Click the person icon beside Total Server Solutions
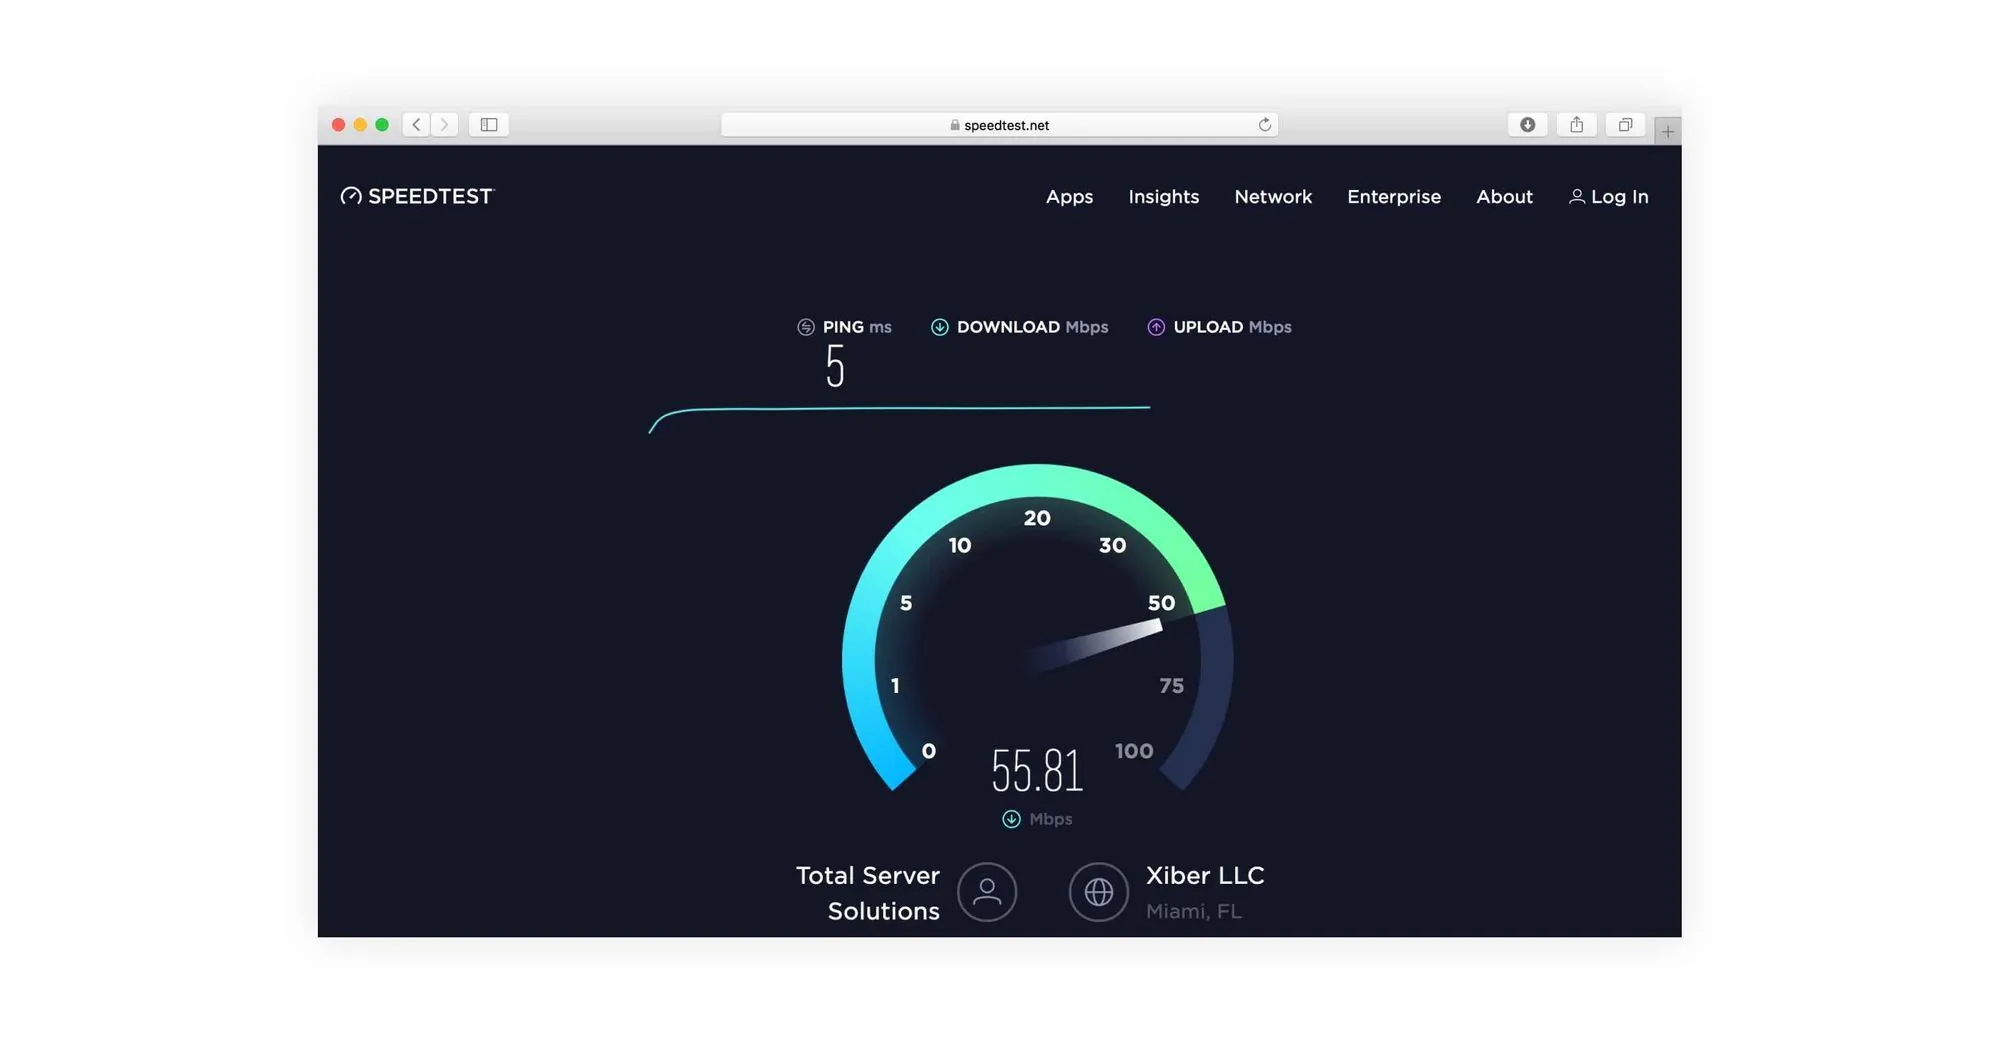Image resolution: width=2000 pixels, height=1043 pixels. (988, 892)
